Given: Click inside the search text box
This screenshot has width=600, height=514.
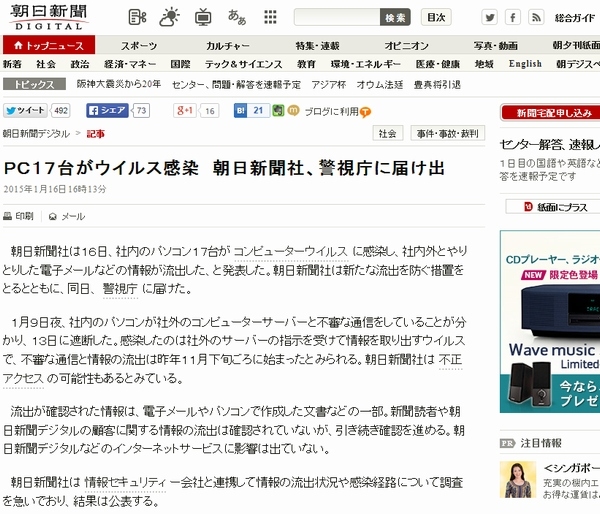Looking at the screenshot, I should pyautogui.click(x=337, y=17).
